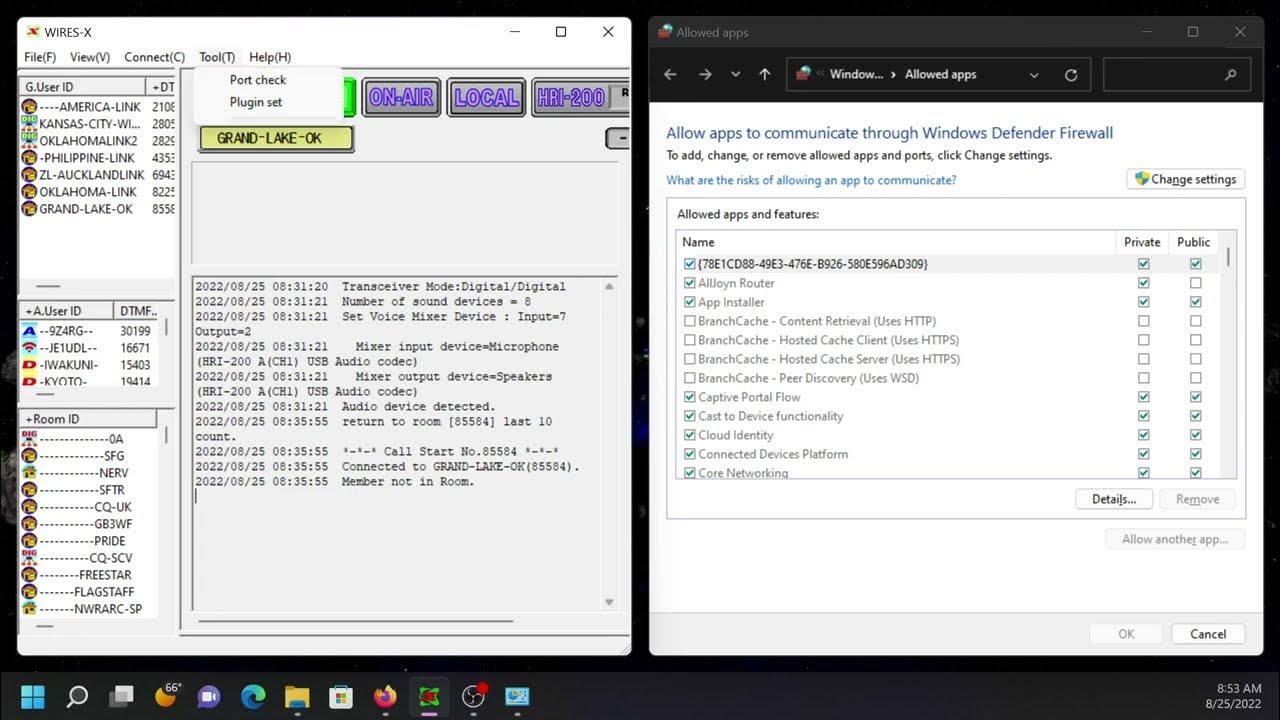This screenshot has width=1280, height=720.
Task: Click the GRAND-LAKE-OK connected room button
Action: coord(276,138)
